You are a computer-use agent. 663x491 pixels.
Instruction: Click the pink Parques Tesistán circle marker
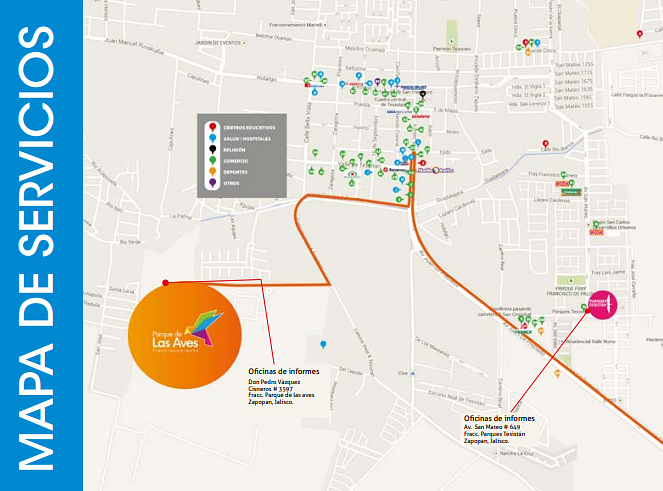[x=600, y=302]
